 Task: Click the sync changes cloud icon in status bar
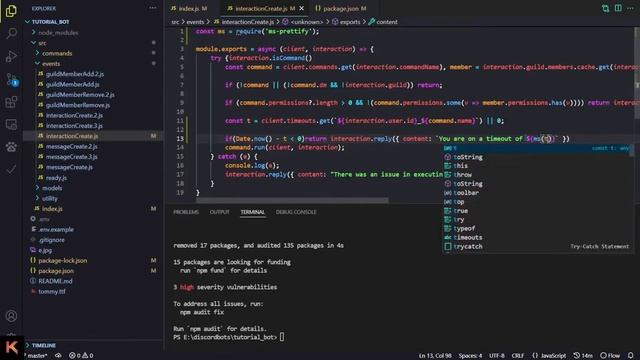pos(58,356)
